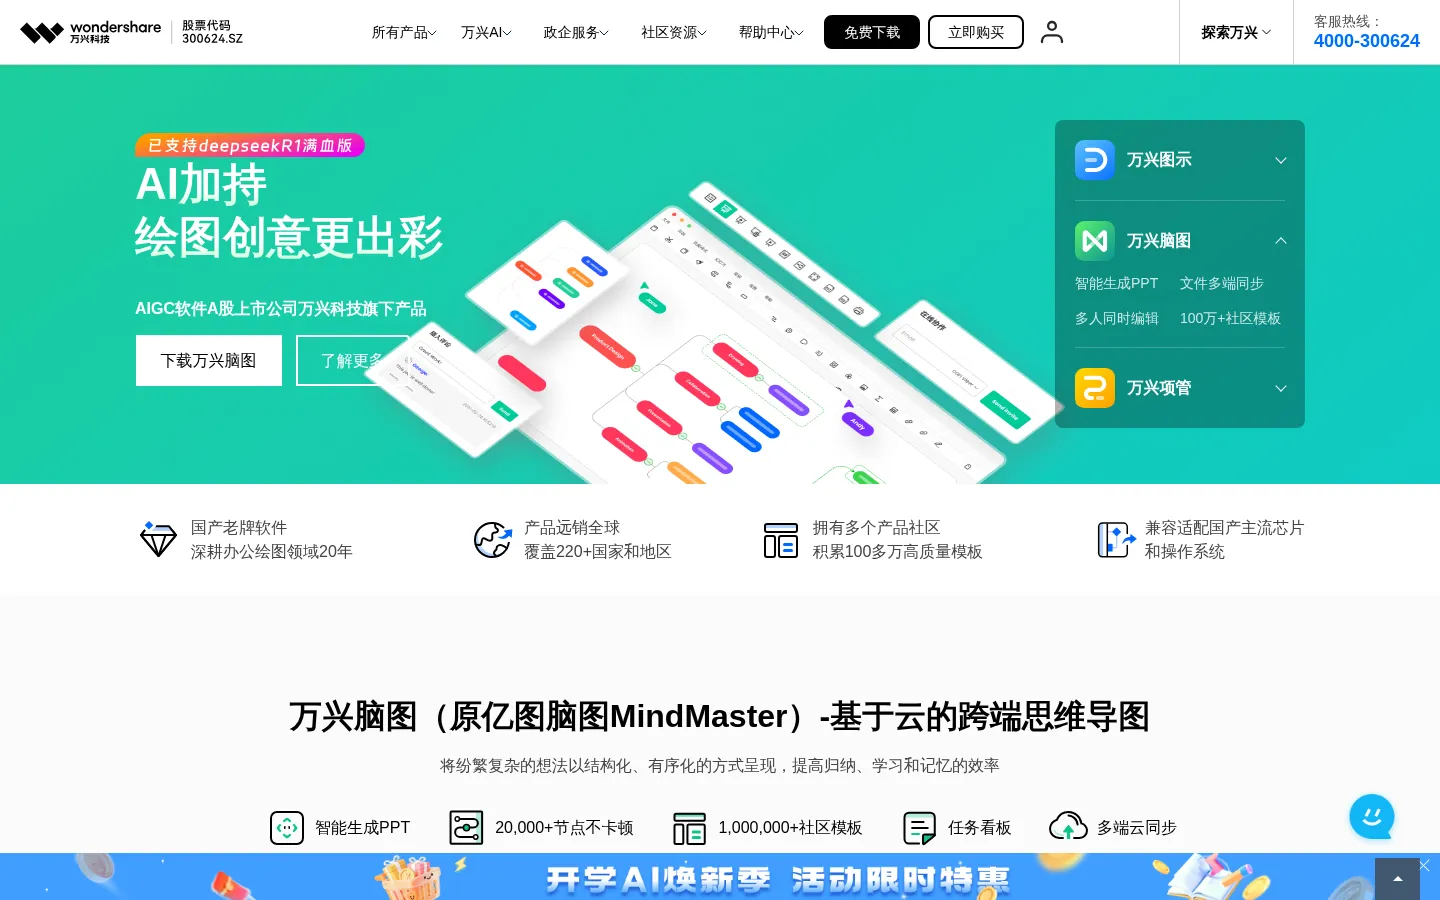
Task: Open the smiley chat support bubble
Action: 1372,817
